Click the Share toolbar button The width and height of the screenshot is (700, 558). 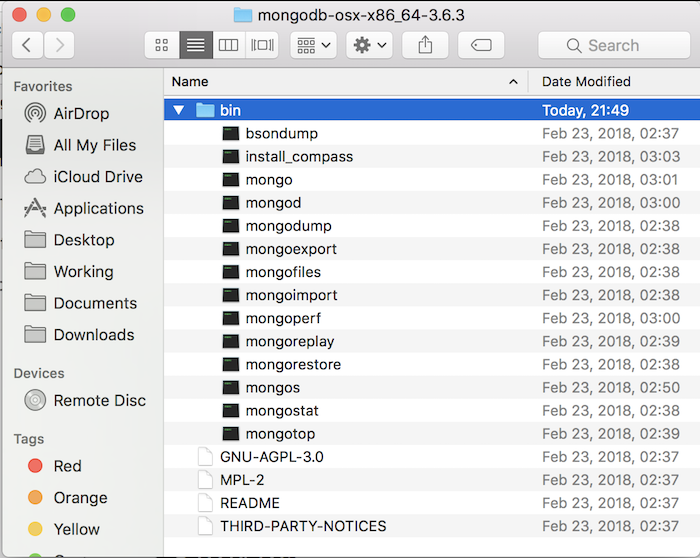(x=425, y=45)
